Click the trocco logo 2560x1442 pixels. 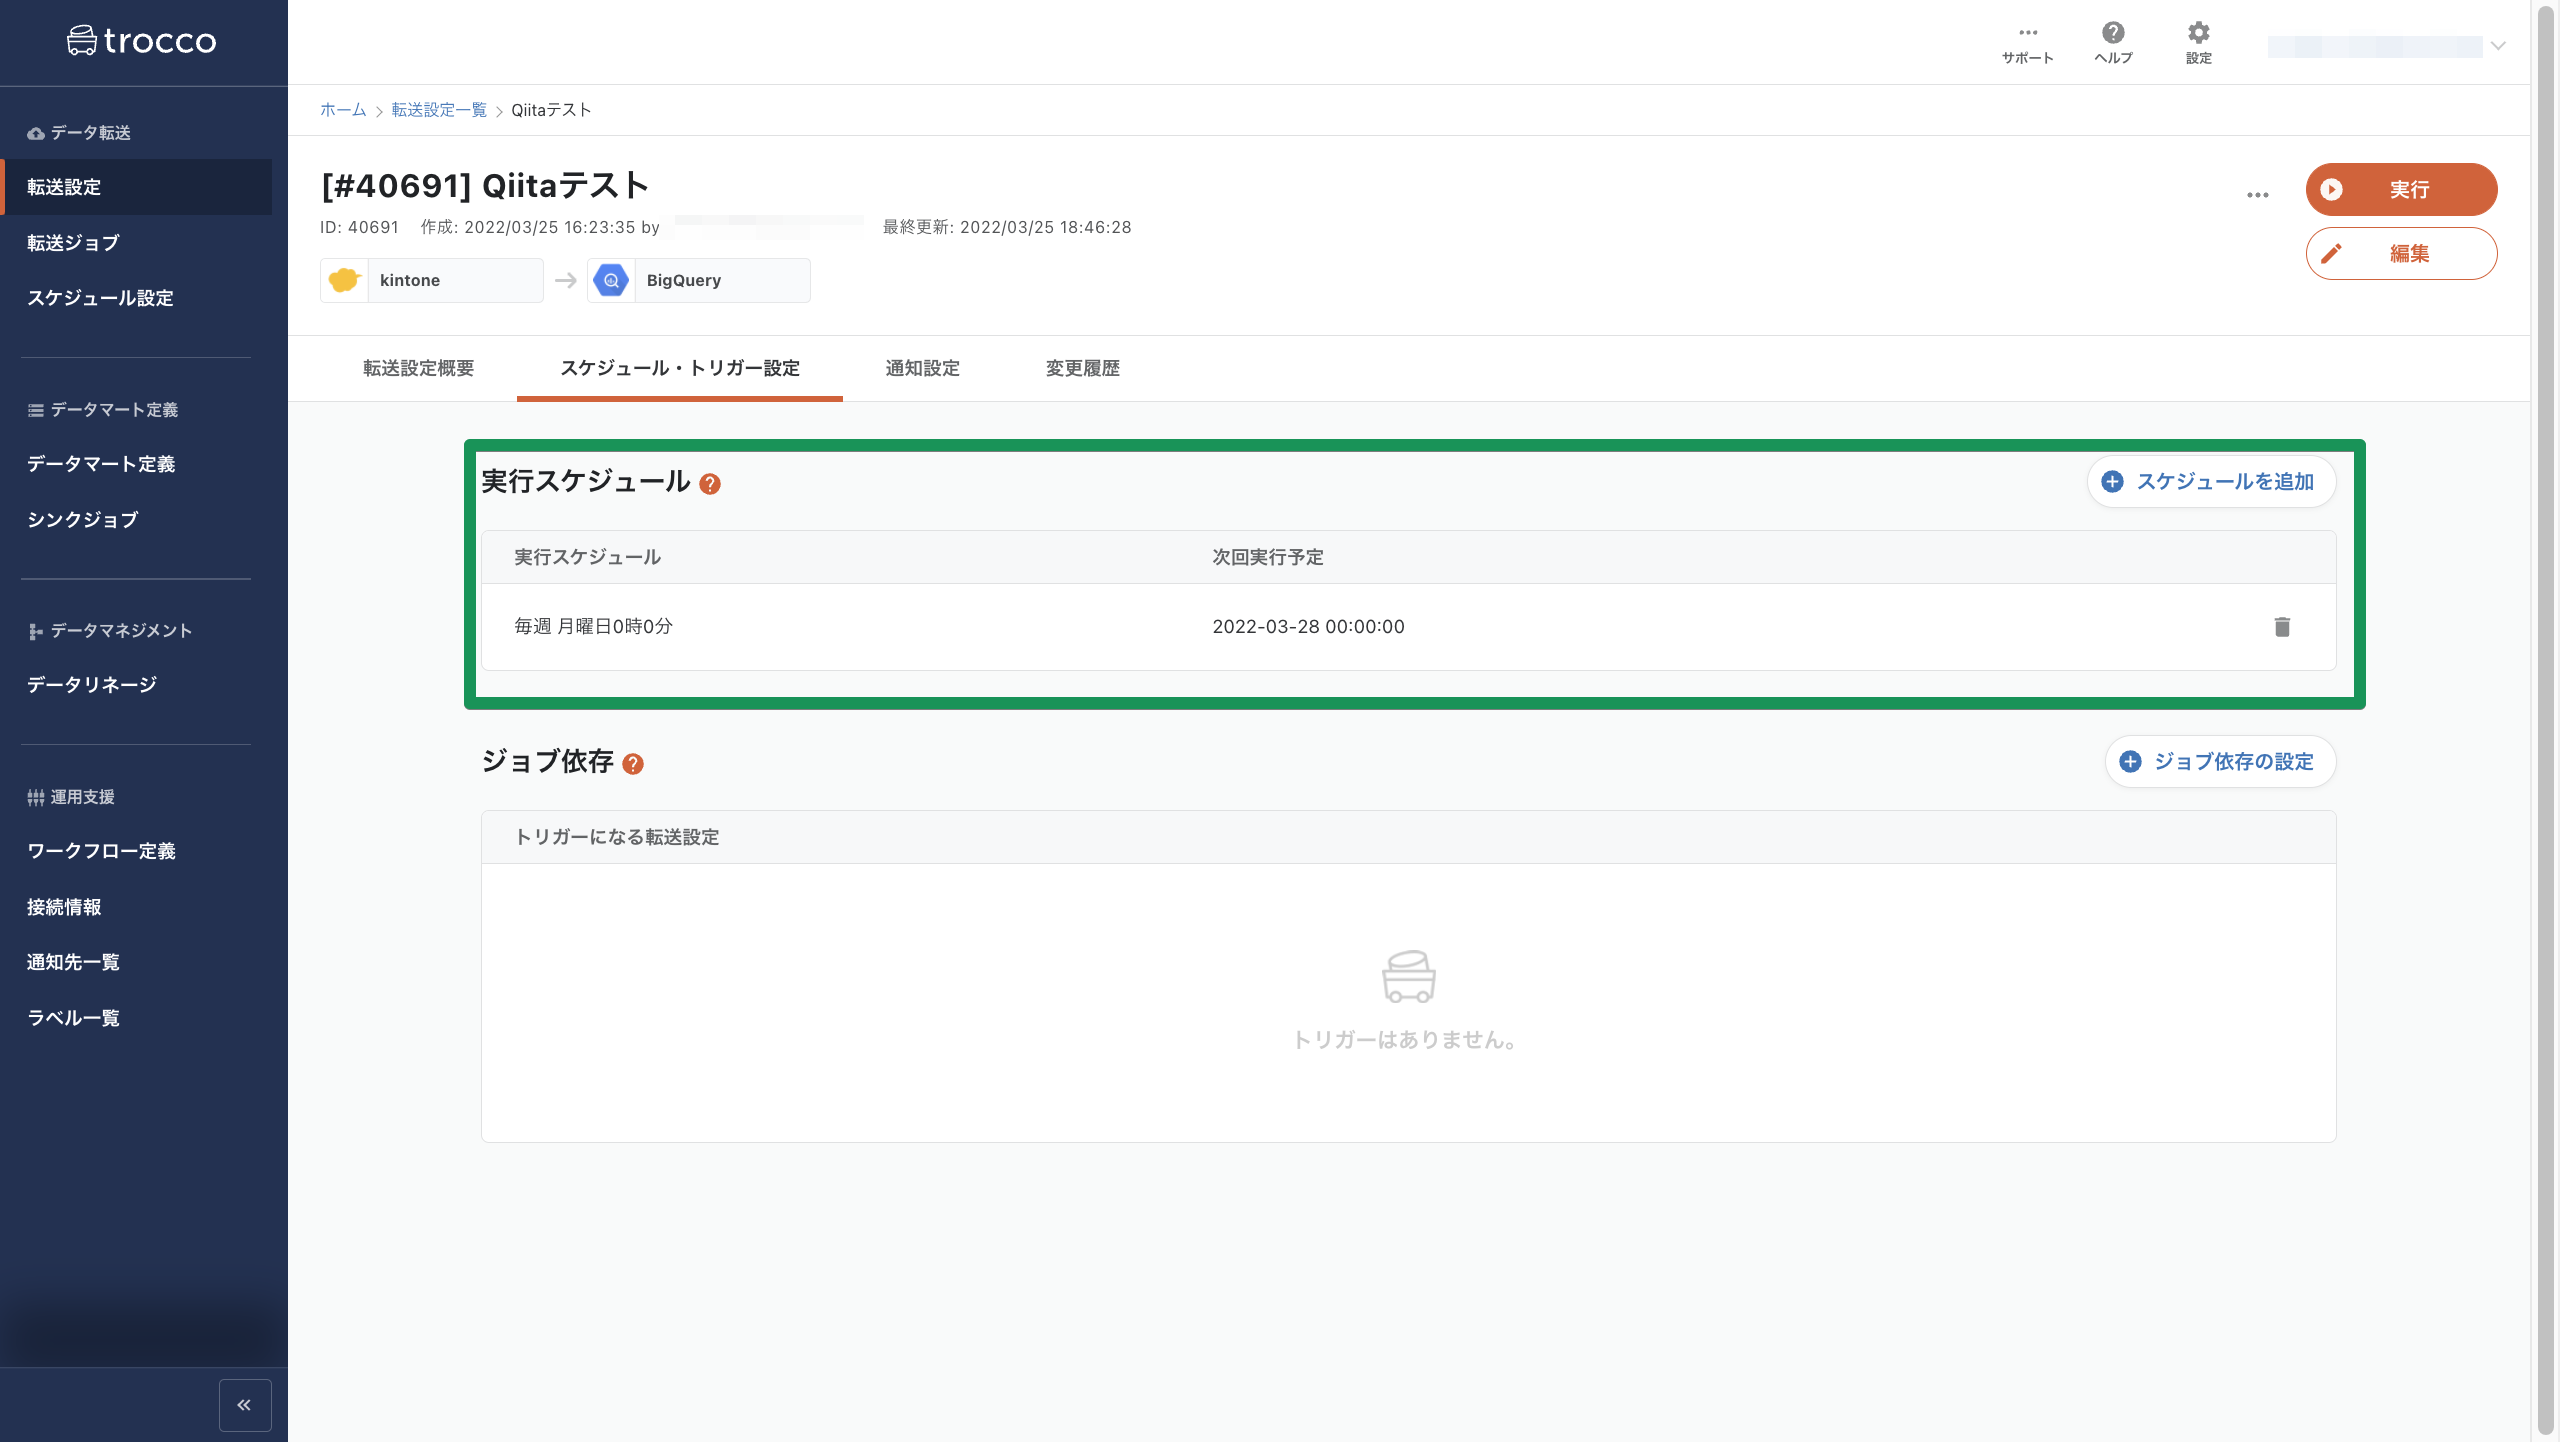point(141,41)
